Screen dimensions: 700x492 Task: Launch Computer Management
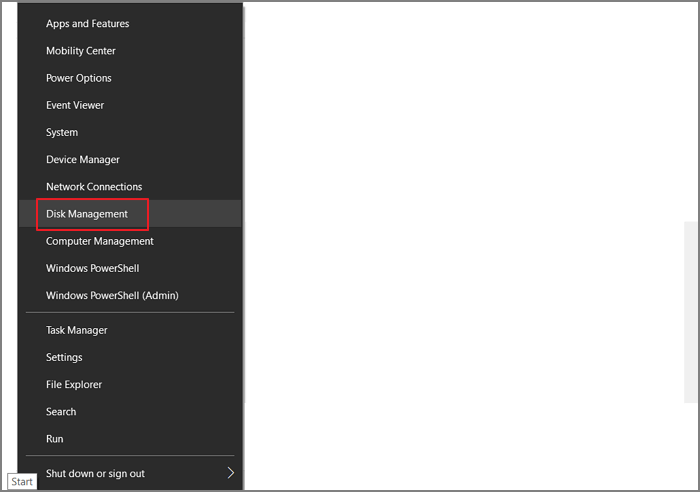[100, 241]
